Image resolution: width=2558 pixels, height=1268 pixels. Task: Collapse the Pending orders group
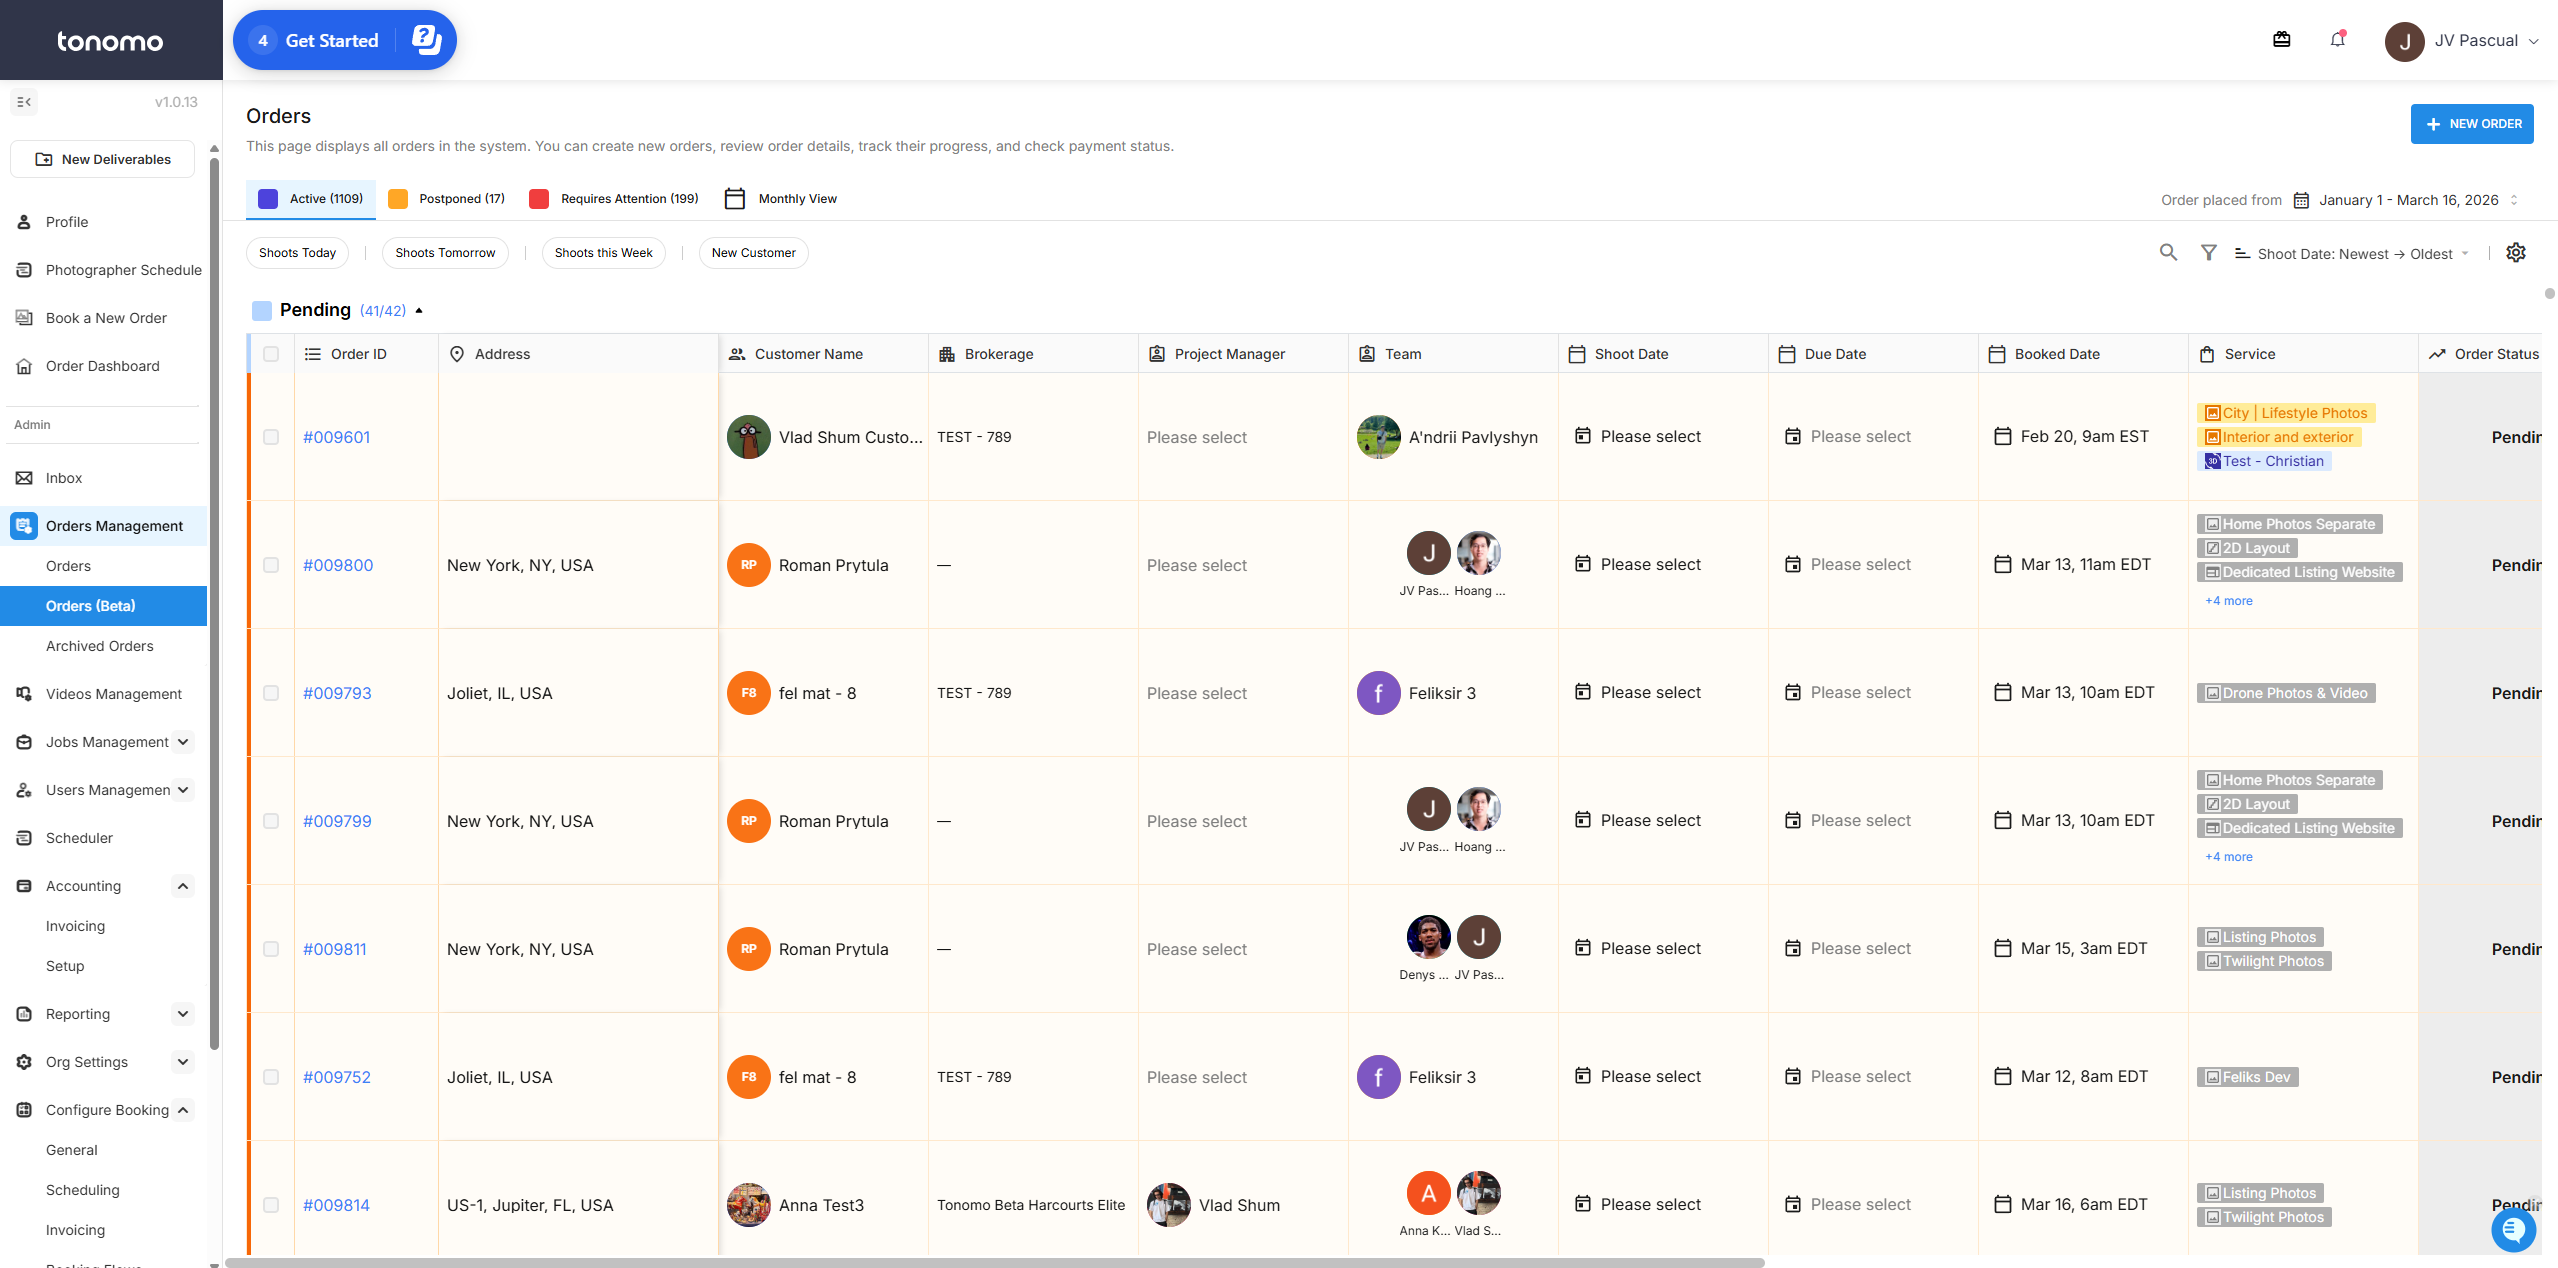click(x=419, y=311)
